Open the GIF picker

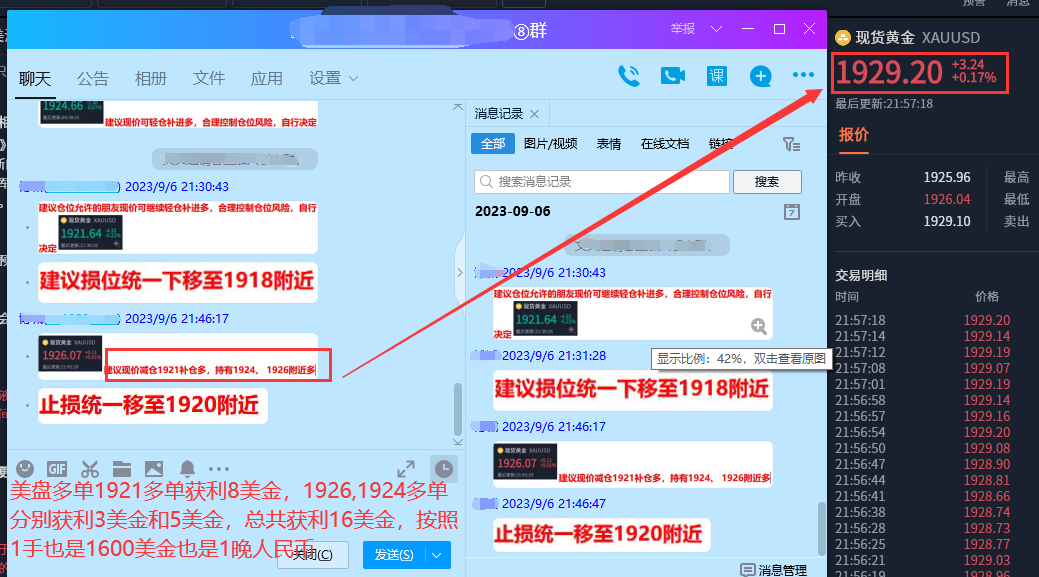57,469
